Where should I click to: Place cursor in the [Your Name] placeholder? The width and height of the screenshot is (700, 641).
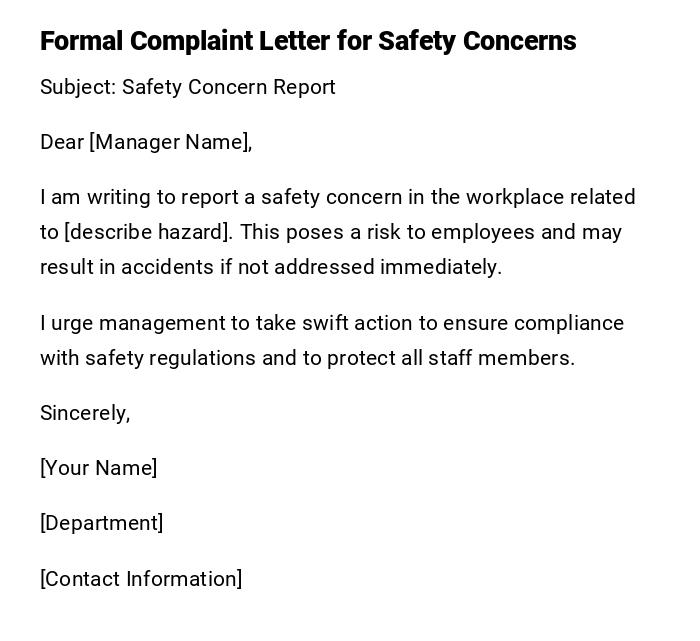(98, 468)
